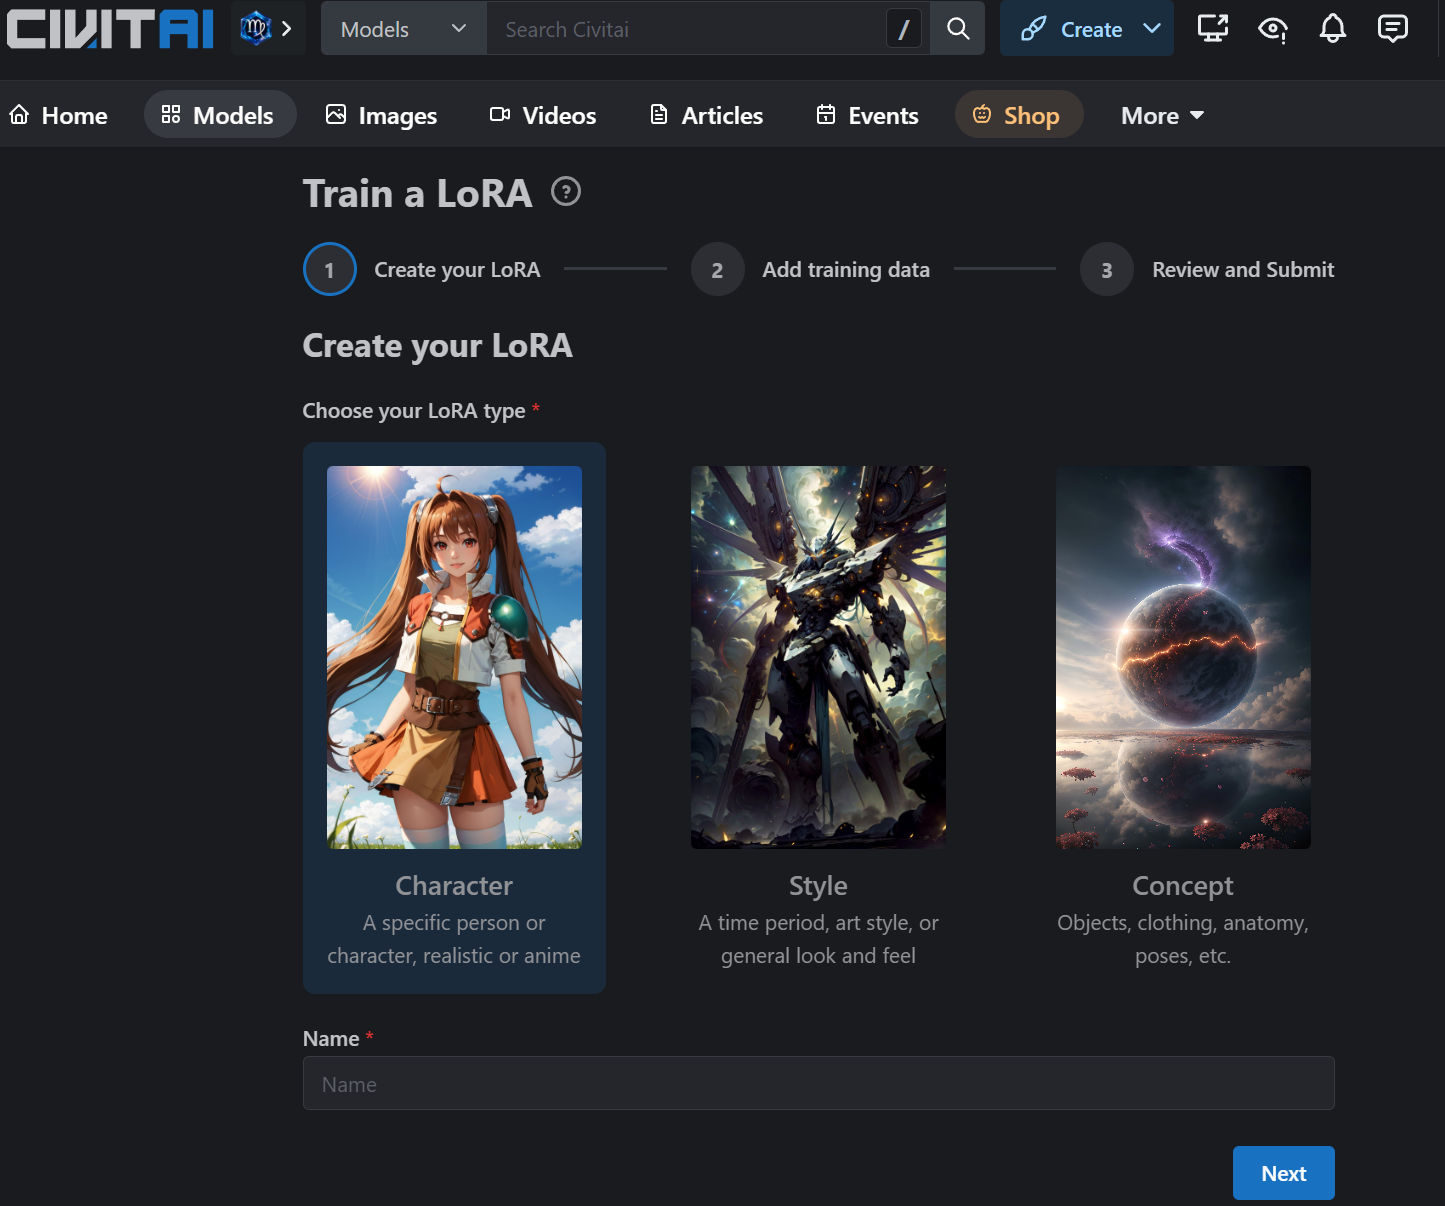Image resolution: width=1445 pixels, height=1206 pixels.
Task: Select step 3 circle Review and Submit
Action: tap(1107, 269)
